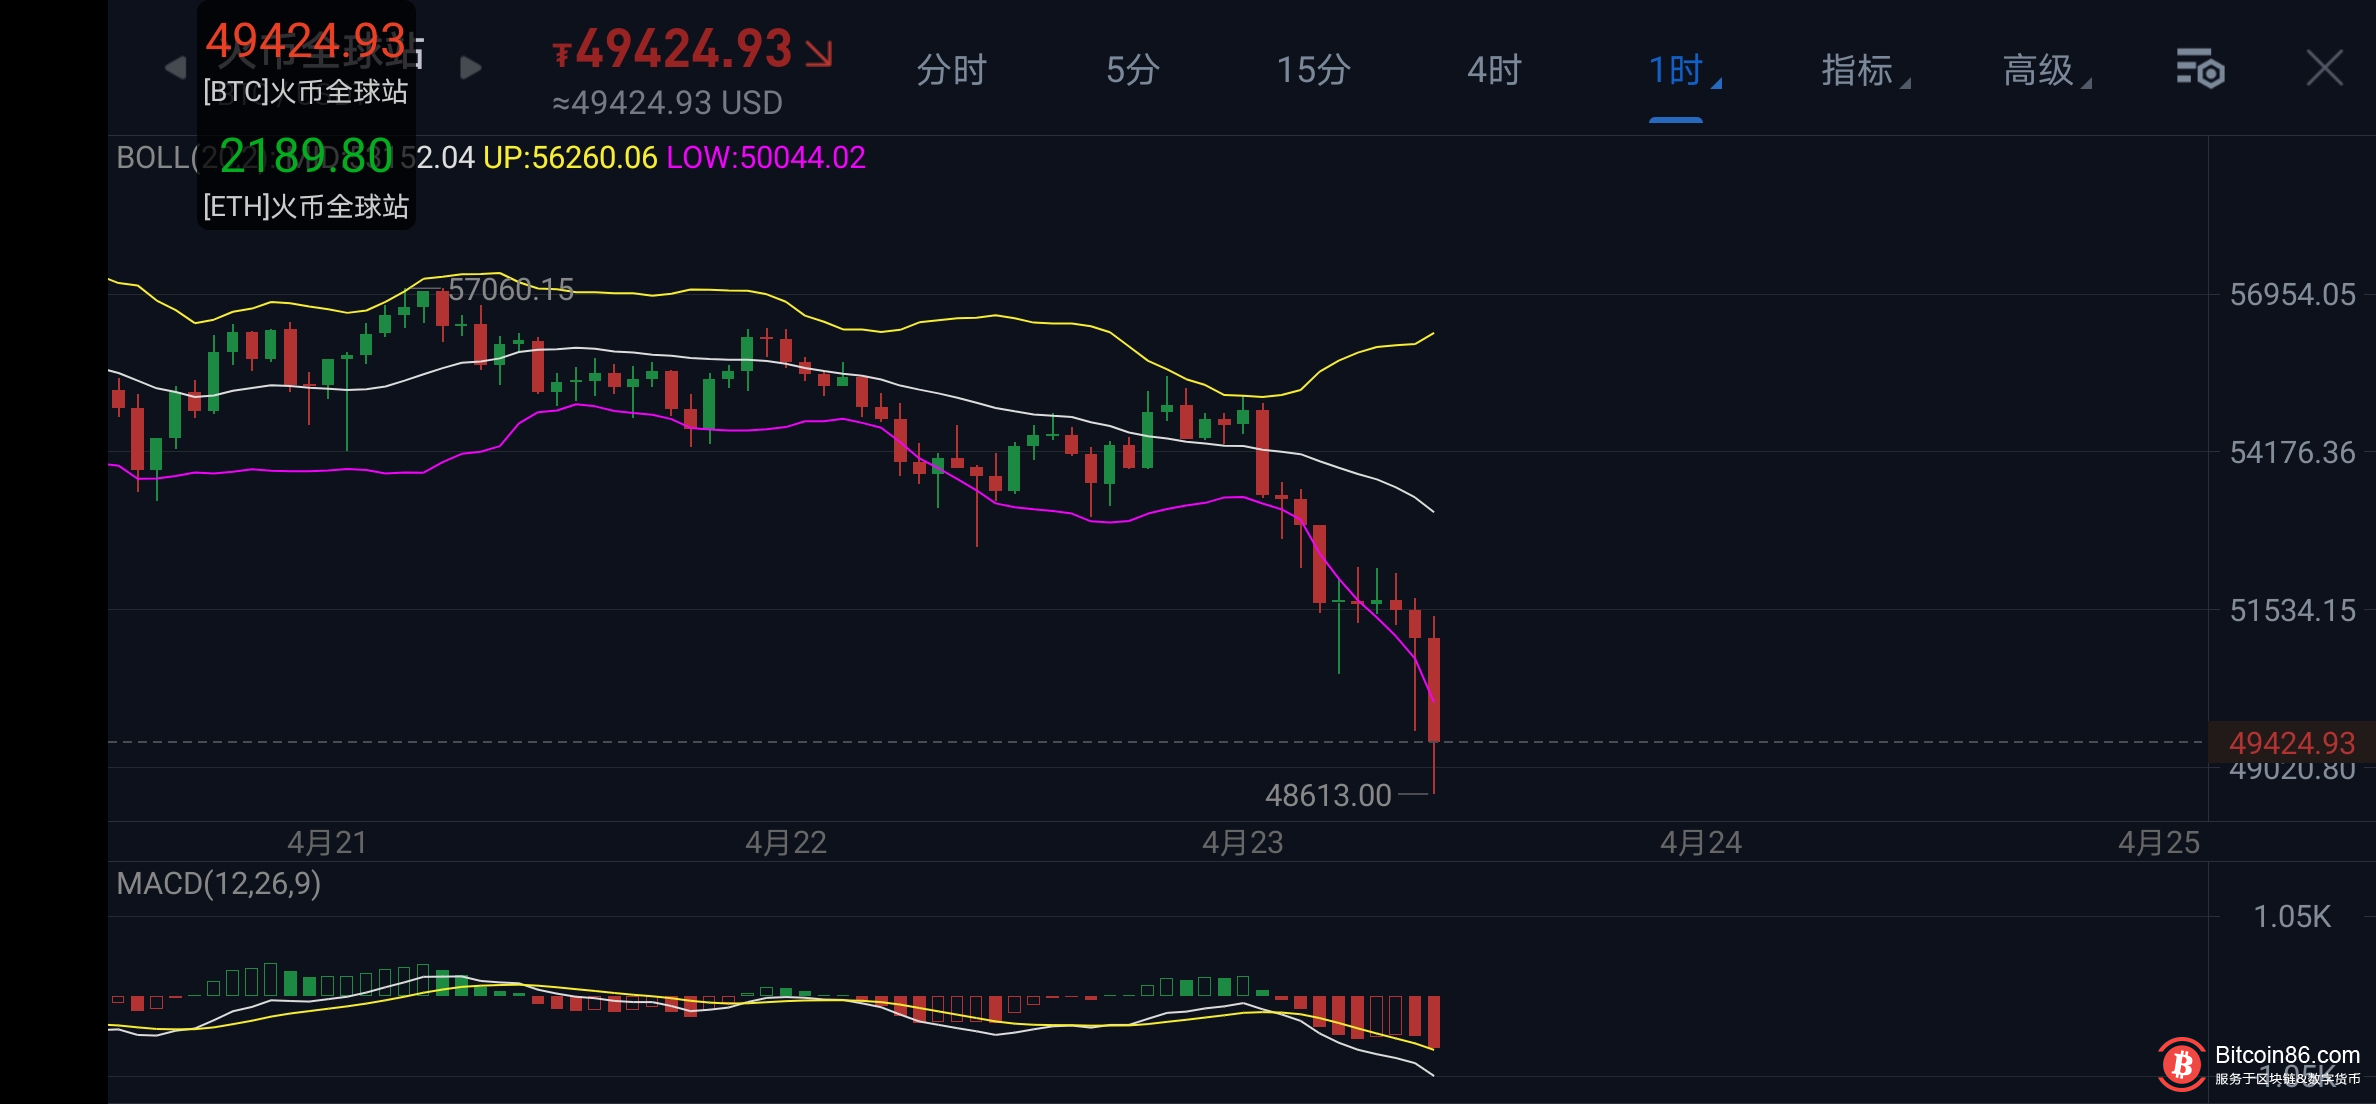Click the ≈49424.93 USD conversion text
The height and width of the screenshot is (1104, 2376).
[x=667, y=103]
